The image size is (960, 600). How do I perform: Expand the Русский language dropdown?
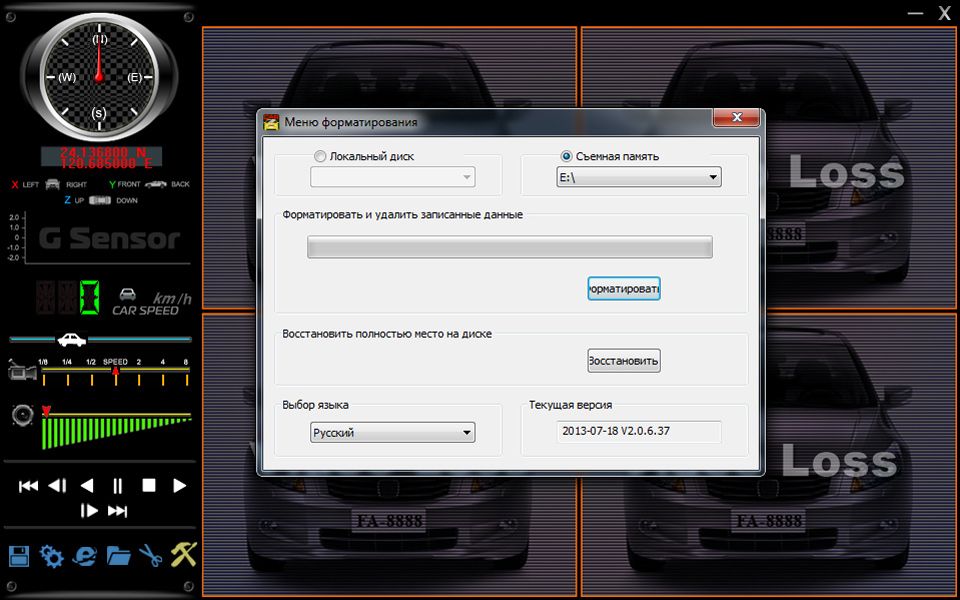tap(392, 433)
